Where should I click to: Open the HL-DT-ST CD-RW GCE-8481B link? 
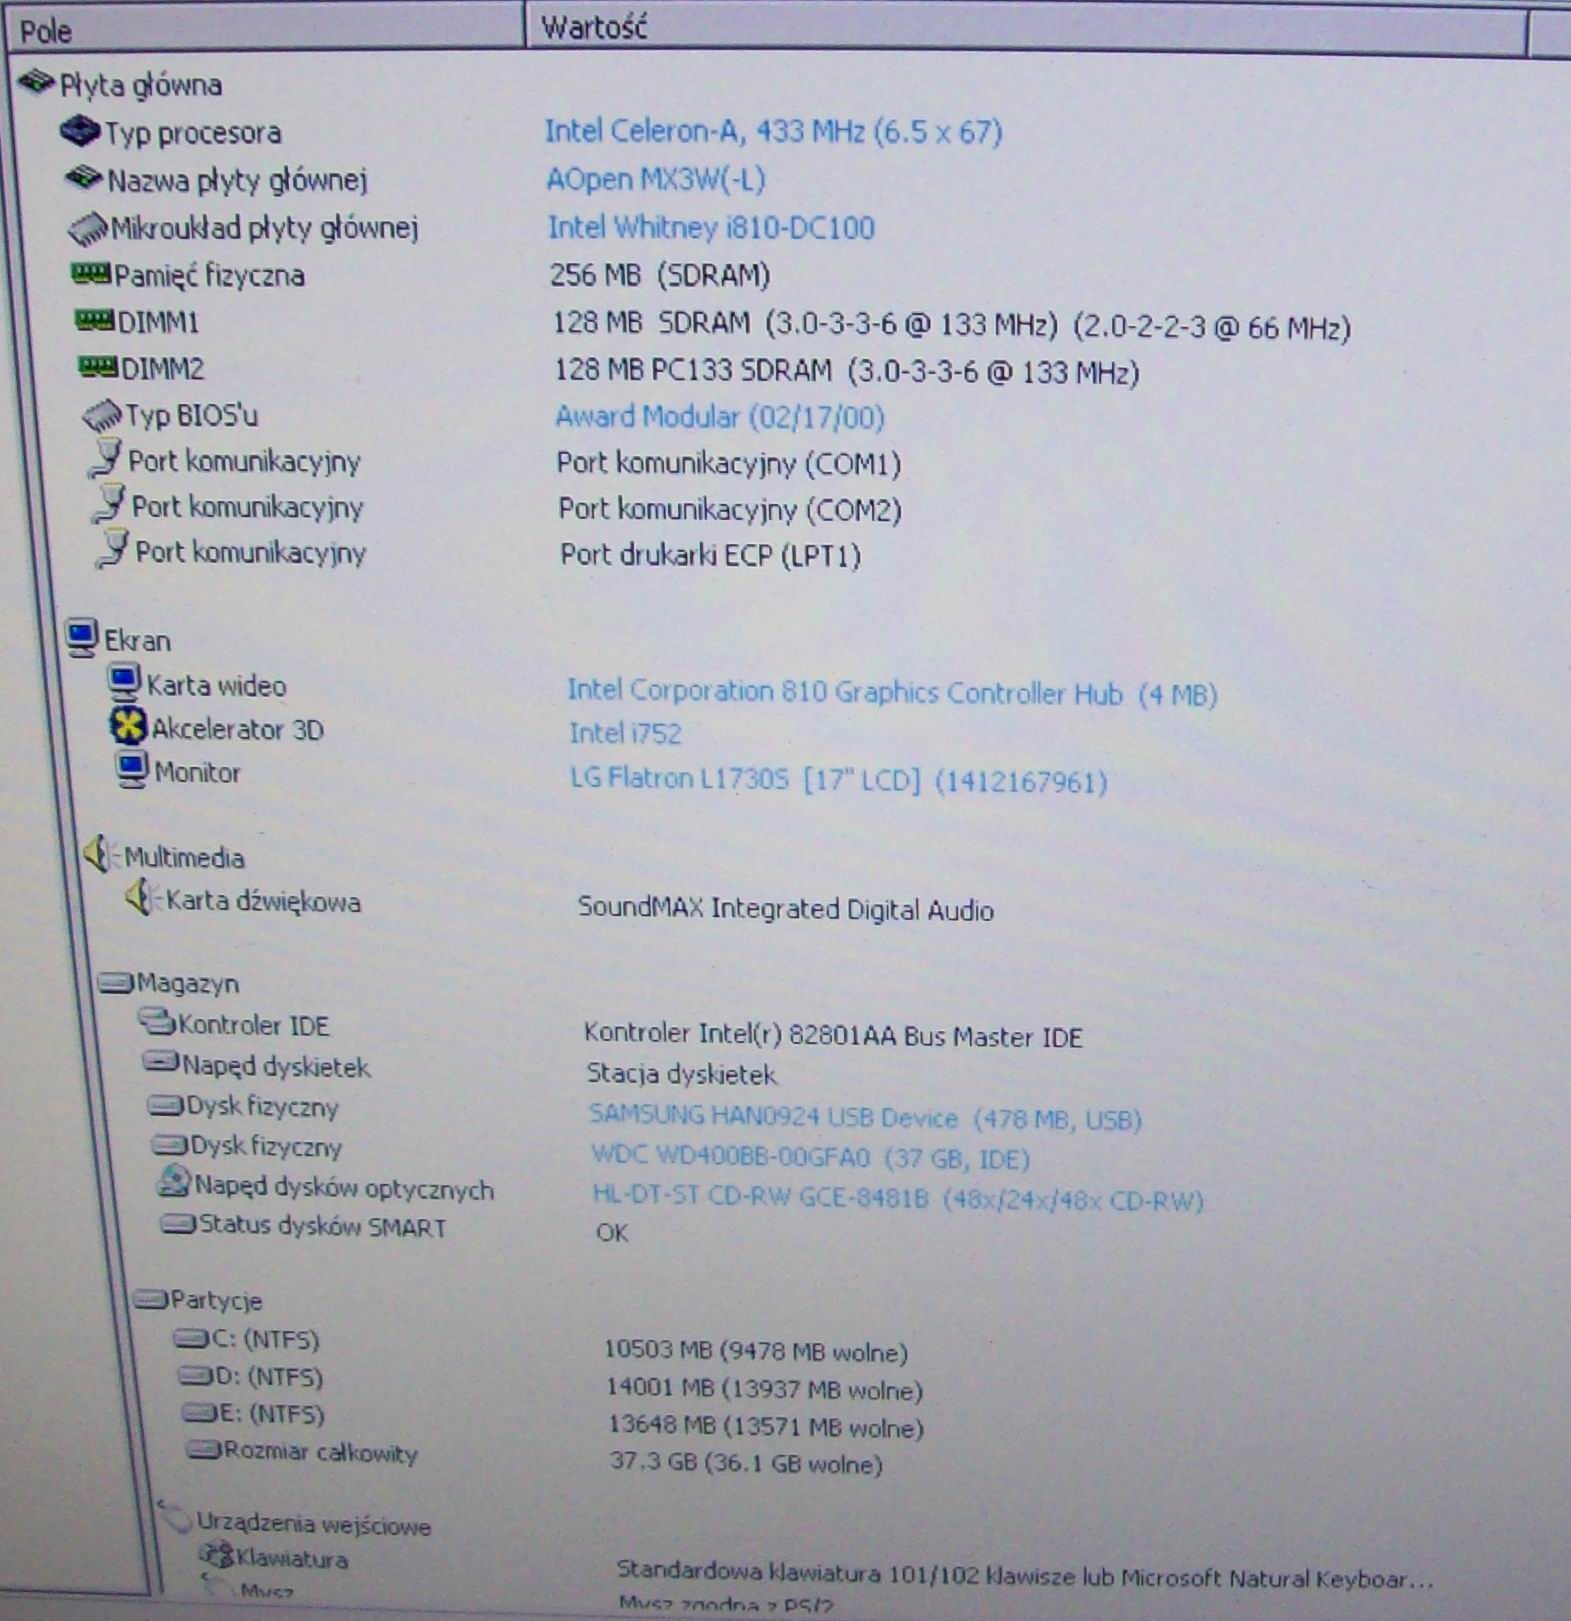(x=898, y=1198)
